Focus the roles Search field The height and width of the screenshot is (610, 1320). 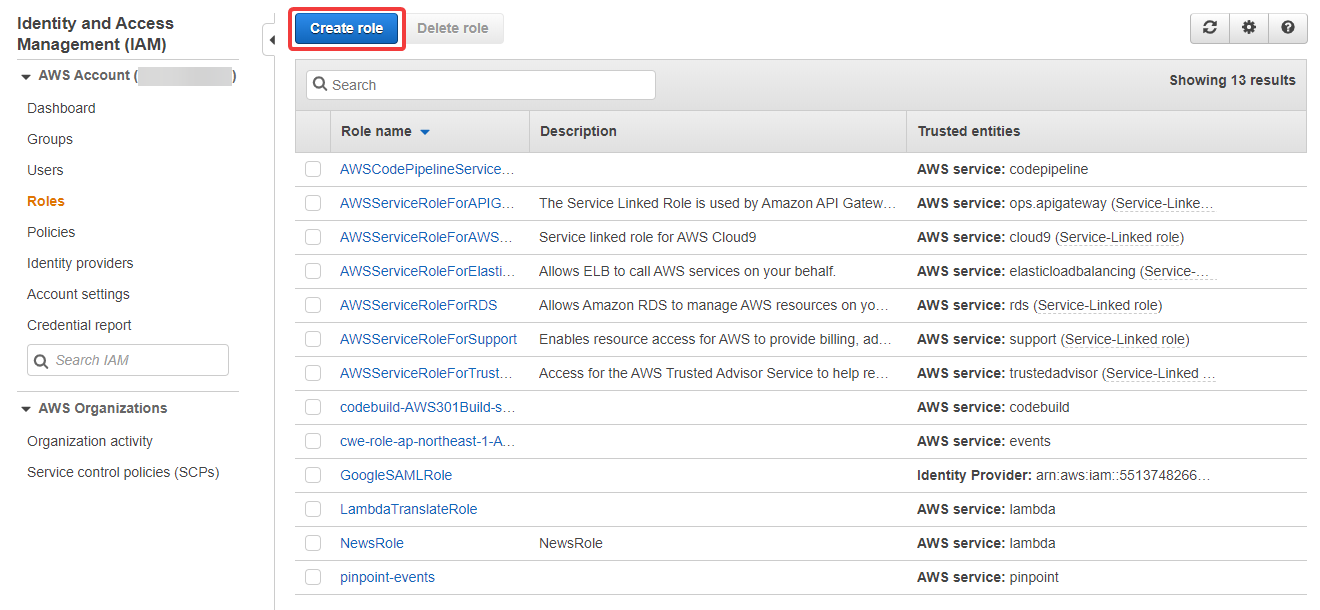coord(481,85)
